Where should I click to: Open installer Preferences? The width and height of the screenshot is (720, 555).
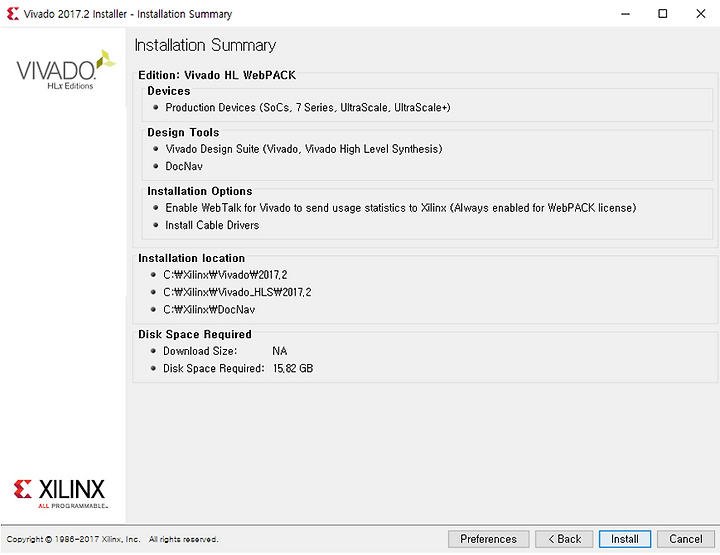489,539
